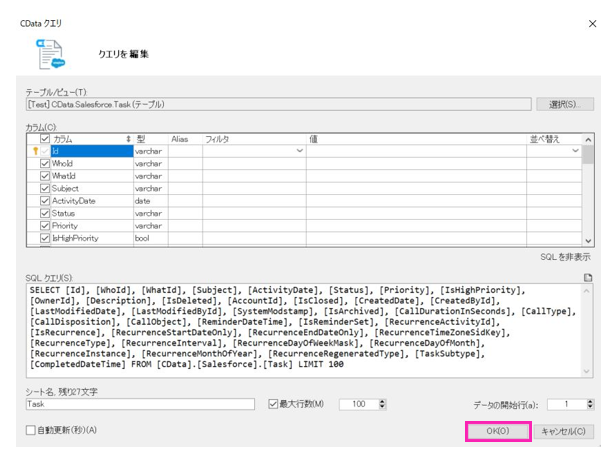Click the Alias column header
Image resolution: width=613 pixels, height=466 pixels.
pos(185,139)
